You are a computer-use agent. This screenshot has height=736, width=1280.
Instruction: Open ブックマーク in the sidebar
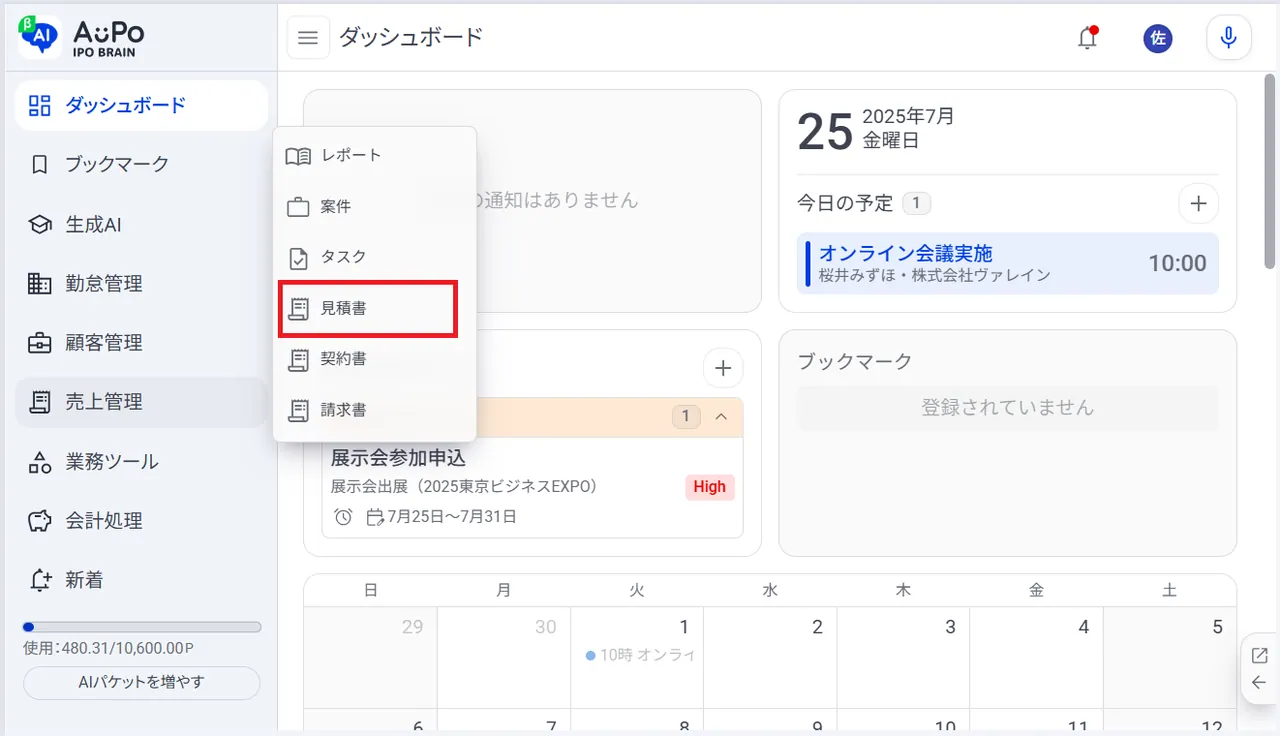click(x=141, y=164)
